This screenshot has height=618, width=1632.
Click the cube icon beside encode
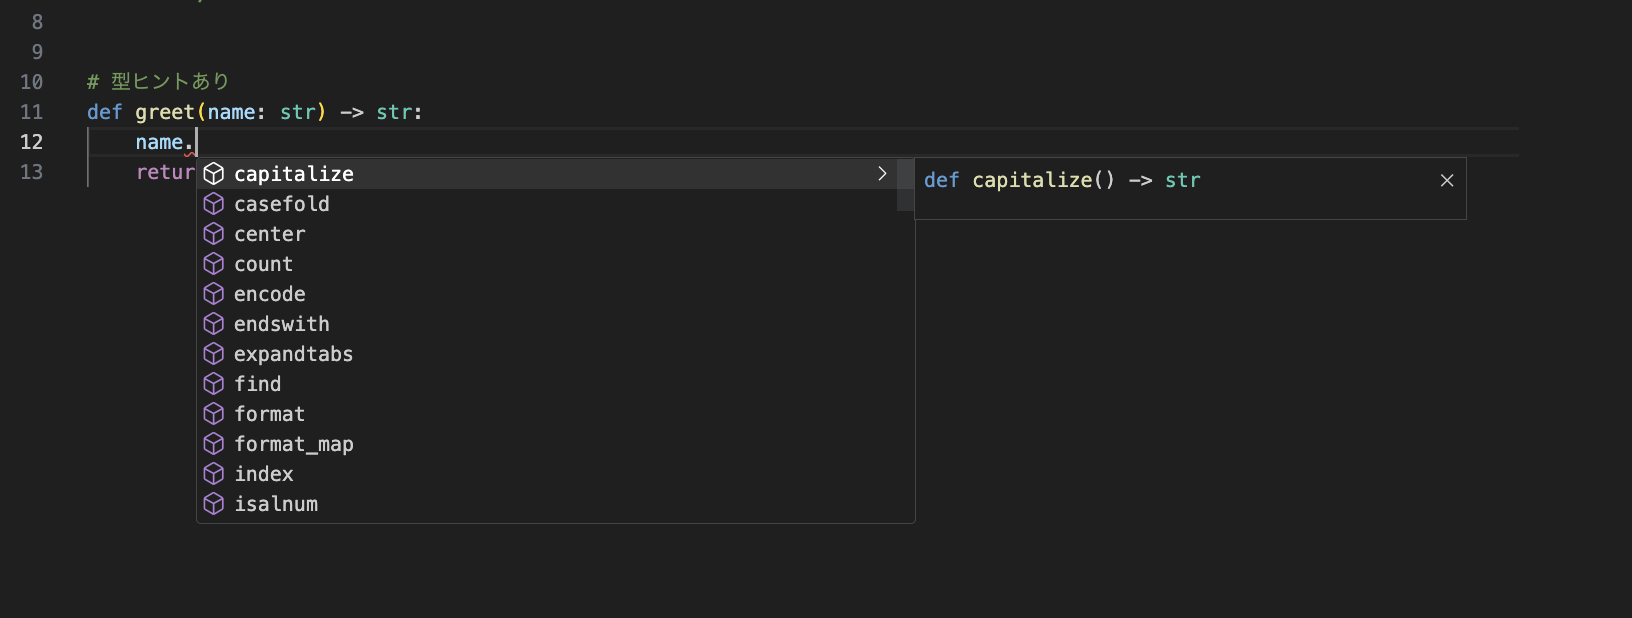tap(214, 294)
